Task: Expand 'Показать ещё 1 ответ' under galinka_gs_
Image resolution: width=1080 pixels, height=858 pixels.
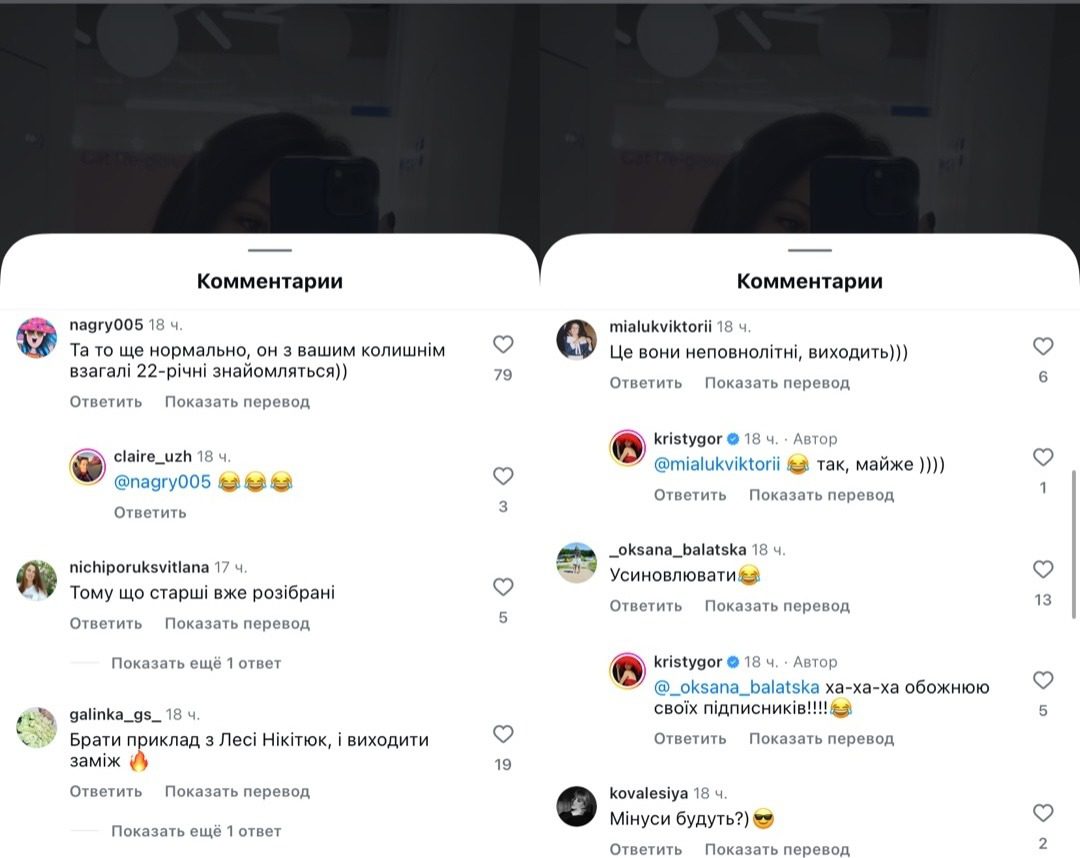Action: [196, 831]
